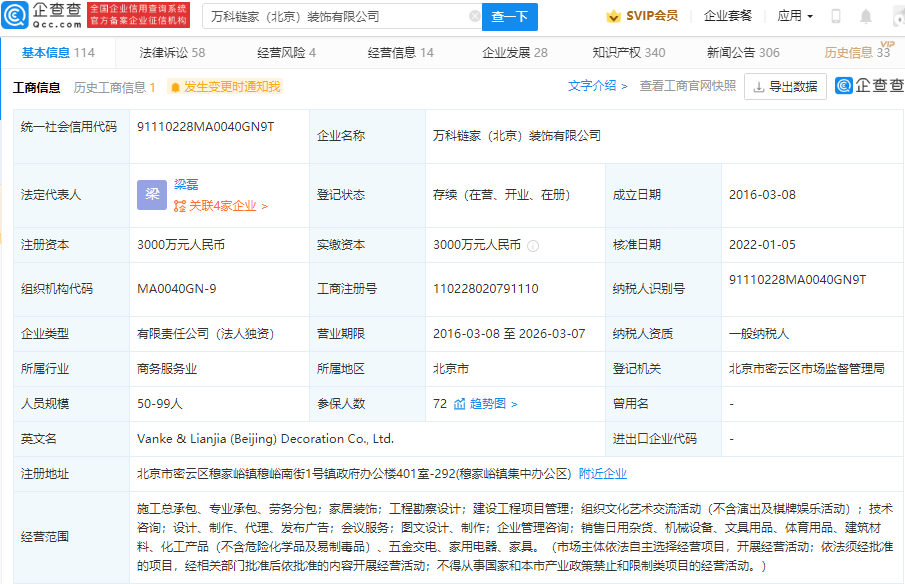Clear the search box with X icon

(x=474, y=17)
